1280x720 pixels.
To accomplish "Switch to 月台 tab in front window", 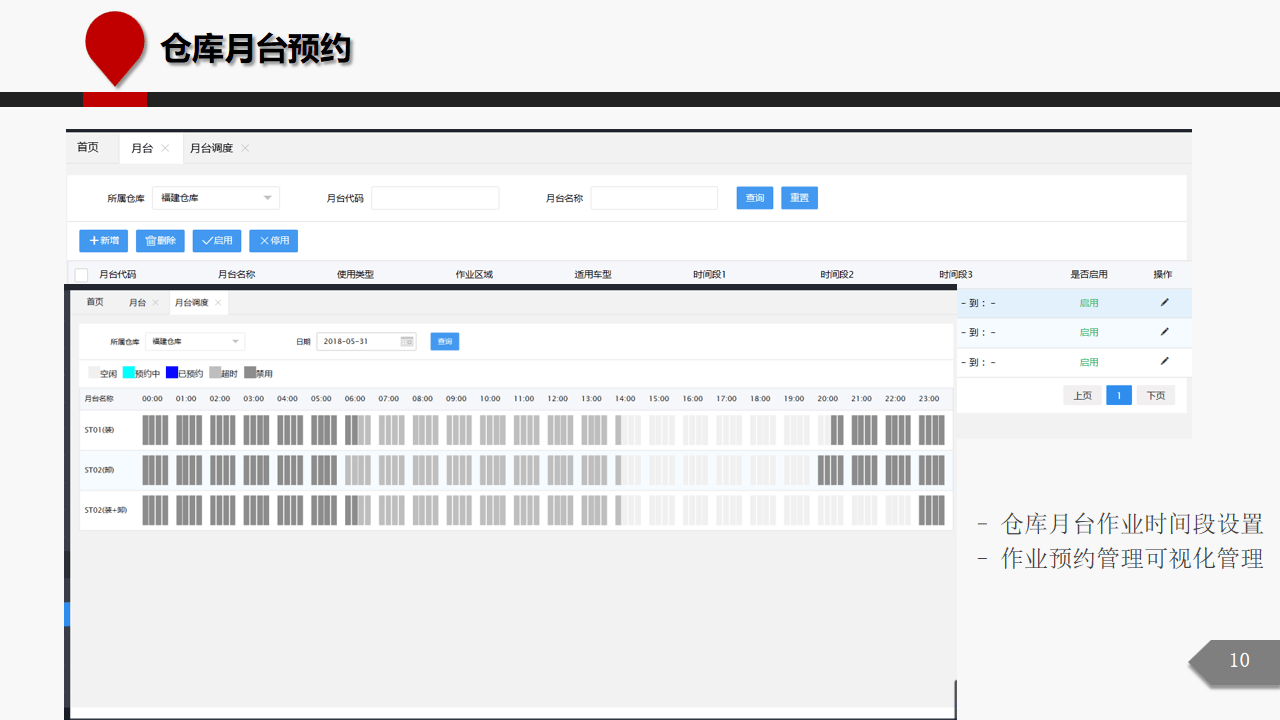I will (x=137, y=302).
